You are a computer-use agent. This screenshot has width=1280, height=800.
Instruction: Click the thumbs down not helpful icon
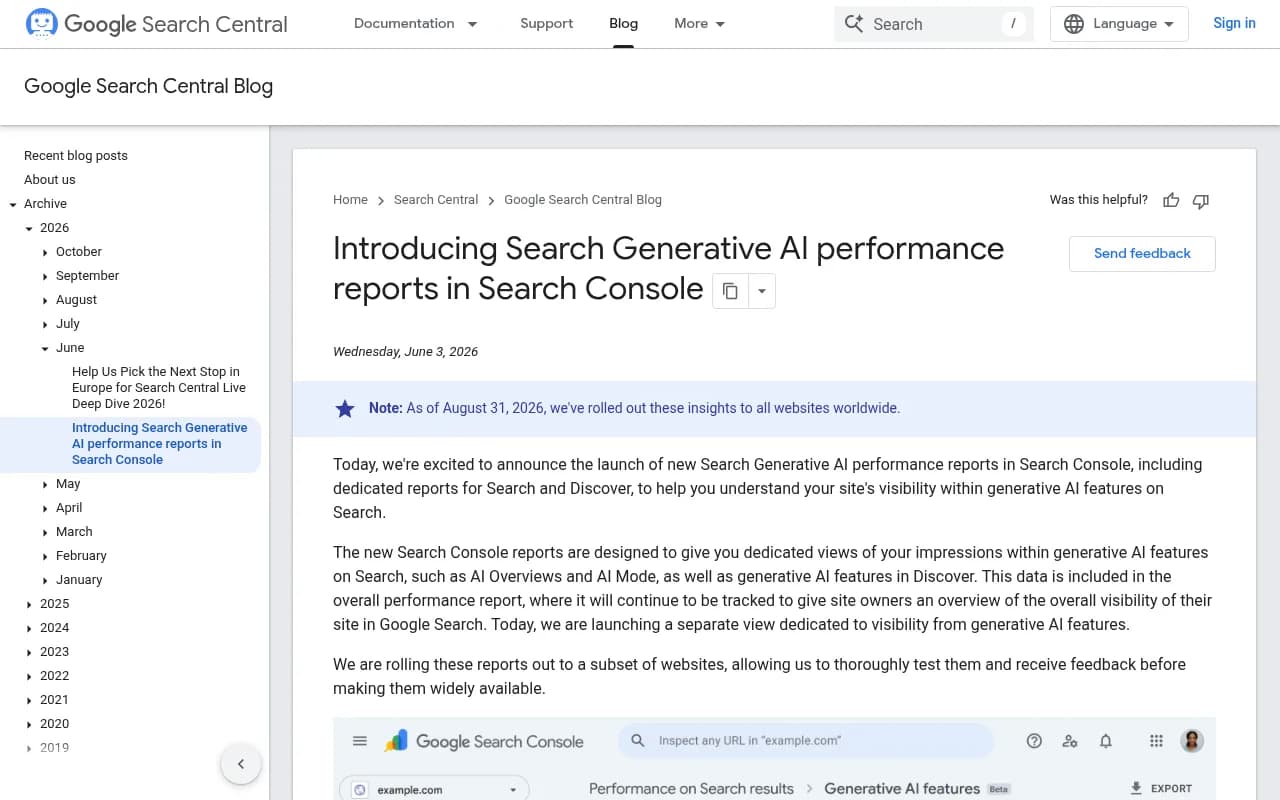click(x=1201, y=200)
